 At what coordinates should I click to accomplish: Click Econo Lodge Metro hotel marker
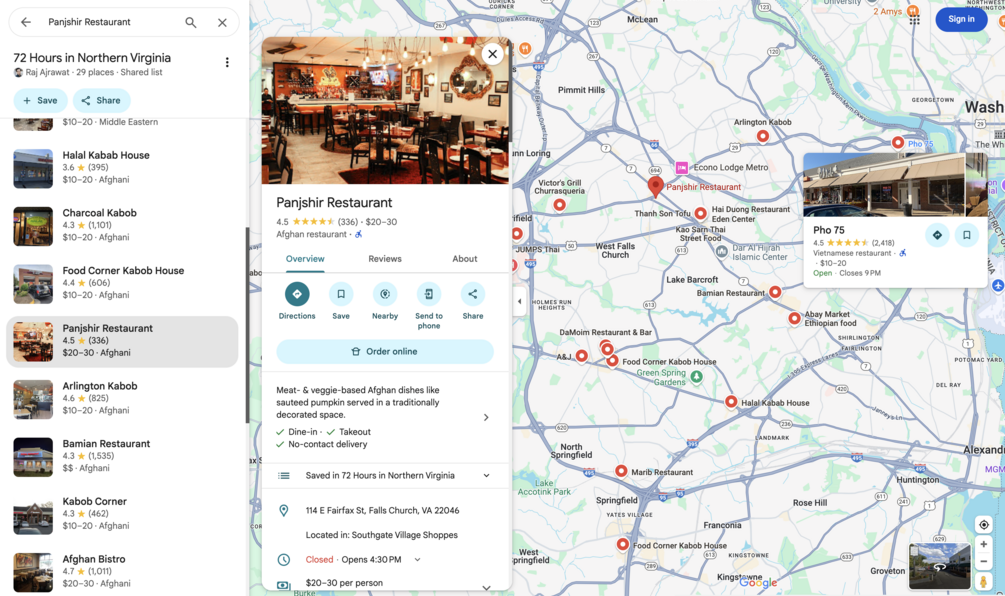pos(682,167)
